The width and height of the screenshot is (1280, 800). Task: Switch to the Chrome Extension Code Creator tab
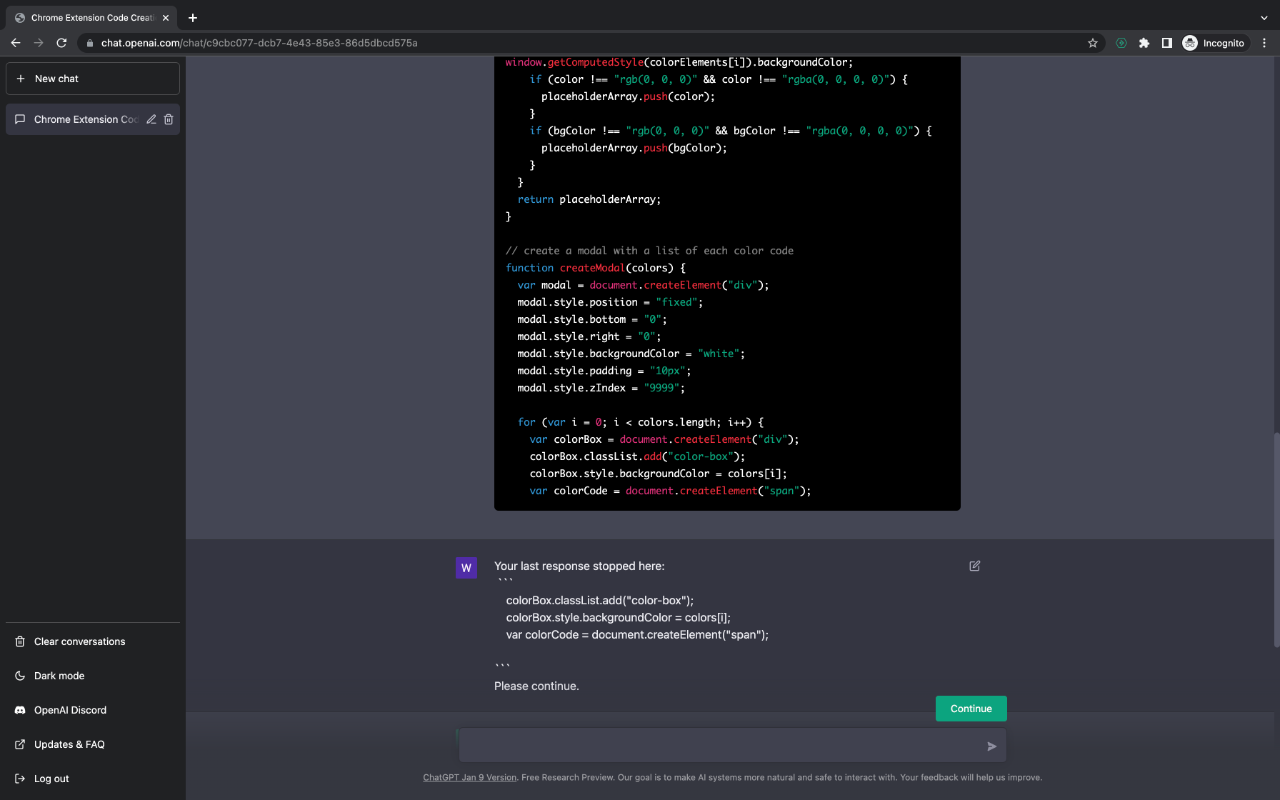click(90, 16)
